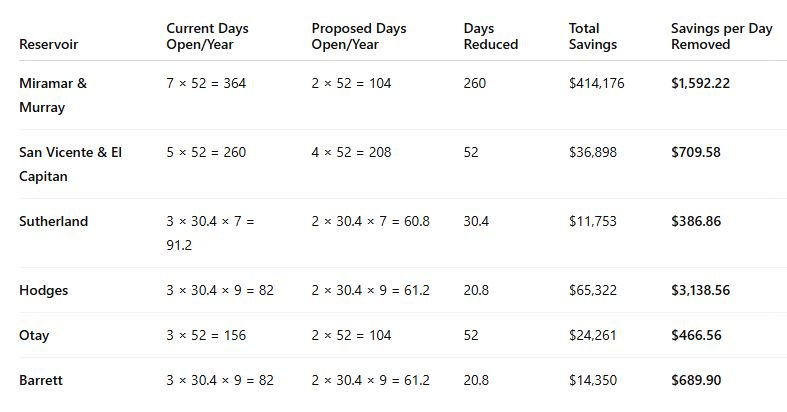Click the $24,261 total savings for Otay
The image size is (787, 412).
point(592,335)
